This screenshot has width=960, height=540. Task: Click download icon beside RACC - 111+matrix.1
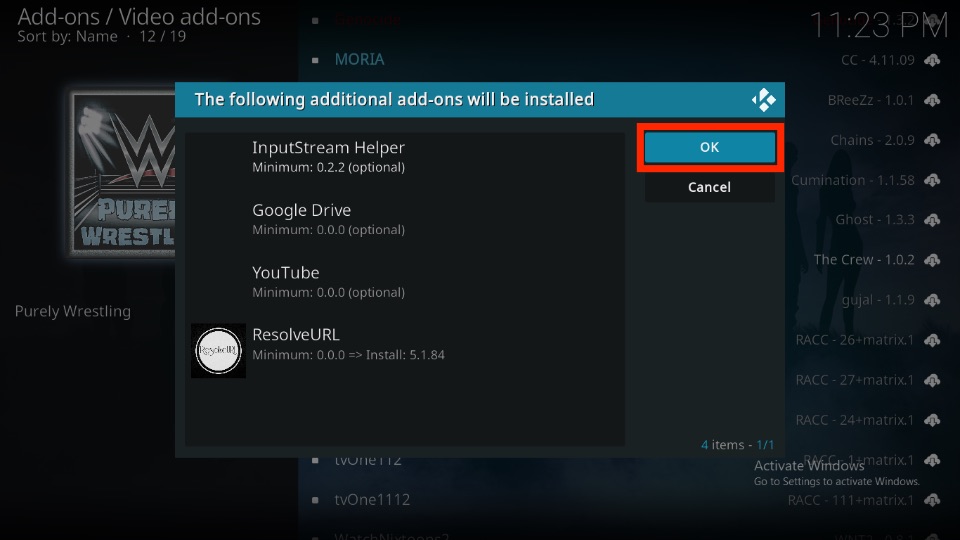pyautogui.click(x=932, y=500)
